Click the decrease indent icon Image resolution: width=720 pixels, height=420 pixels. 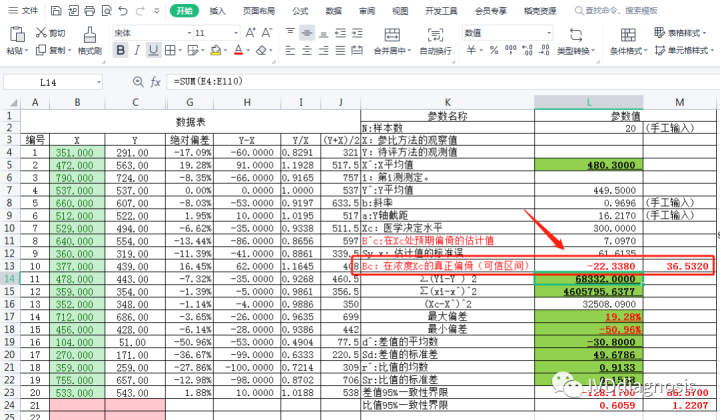(x=340, y=33)
